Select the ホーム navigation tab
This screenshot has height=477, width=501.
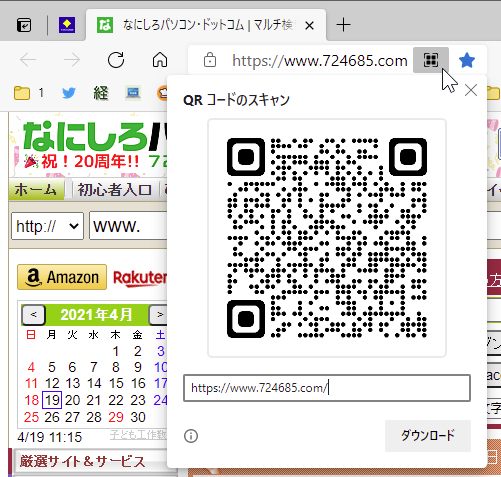[x=36, y=190]
